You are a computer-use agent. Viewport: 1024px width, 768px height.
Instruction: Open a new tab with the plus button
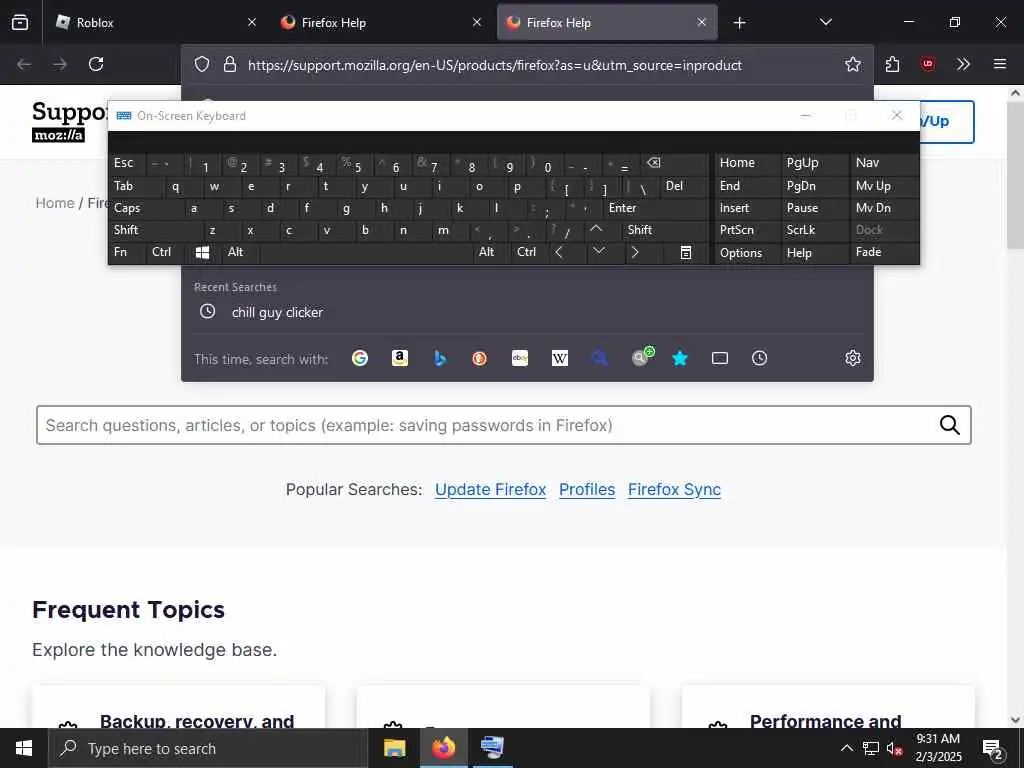coord(739,23)
